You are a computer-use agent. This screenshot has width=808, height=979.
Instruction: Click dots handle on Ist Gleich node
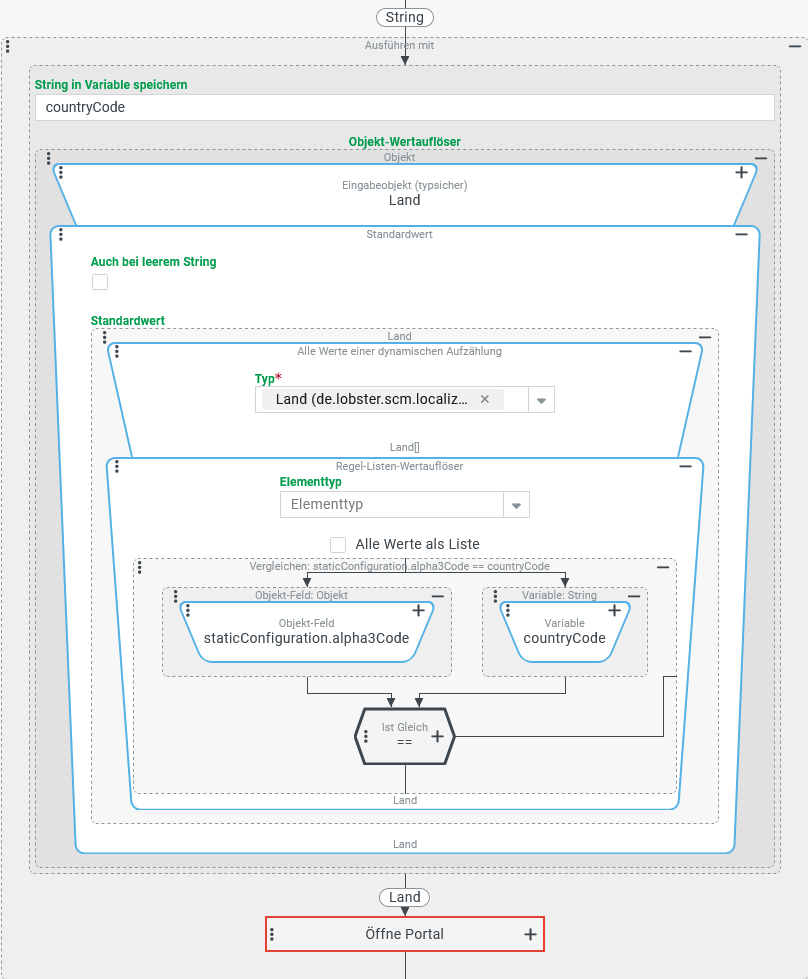tap(366, 736)
